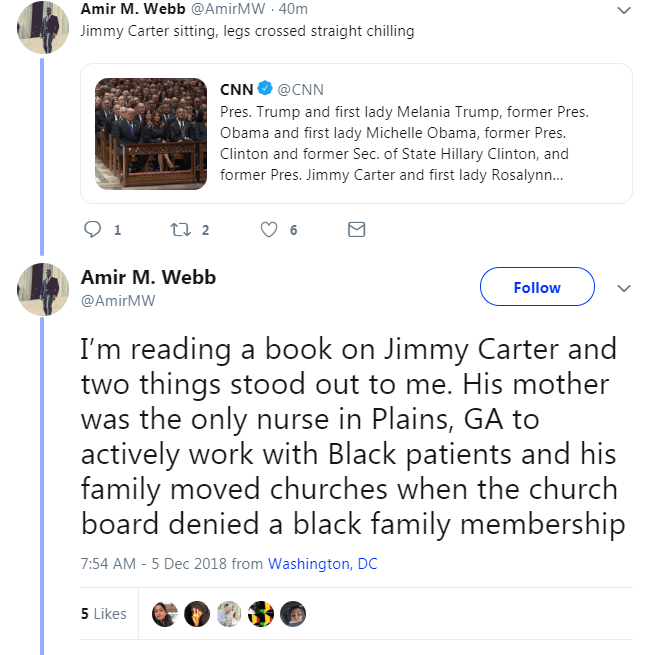This screenshot has width=672, height=655.
Task: Retweet the Jimmy Carter sitting tweet
Action: point(181,230)
